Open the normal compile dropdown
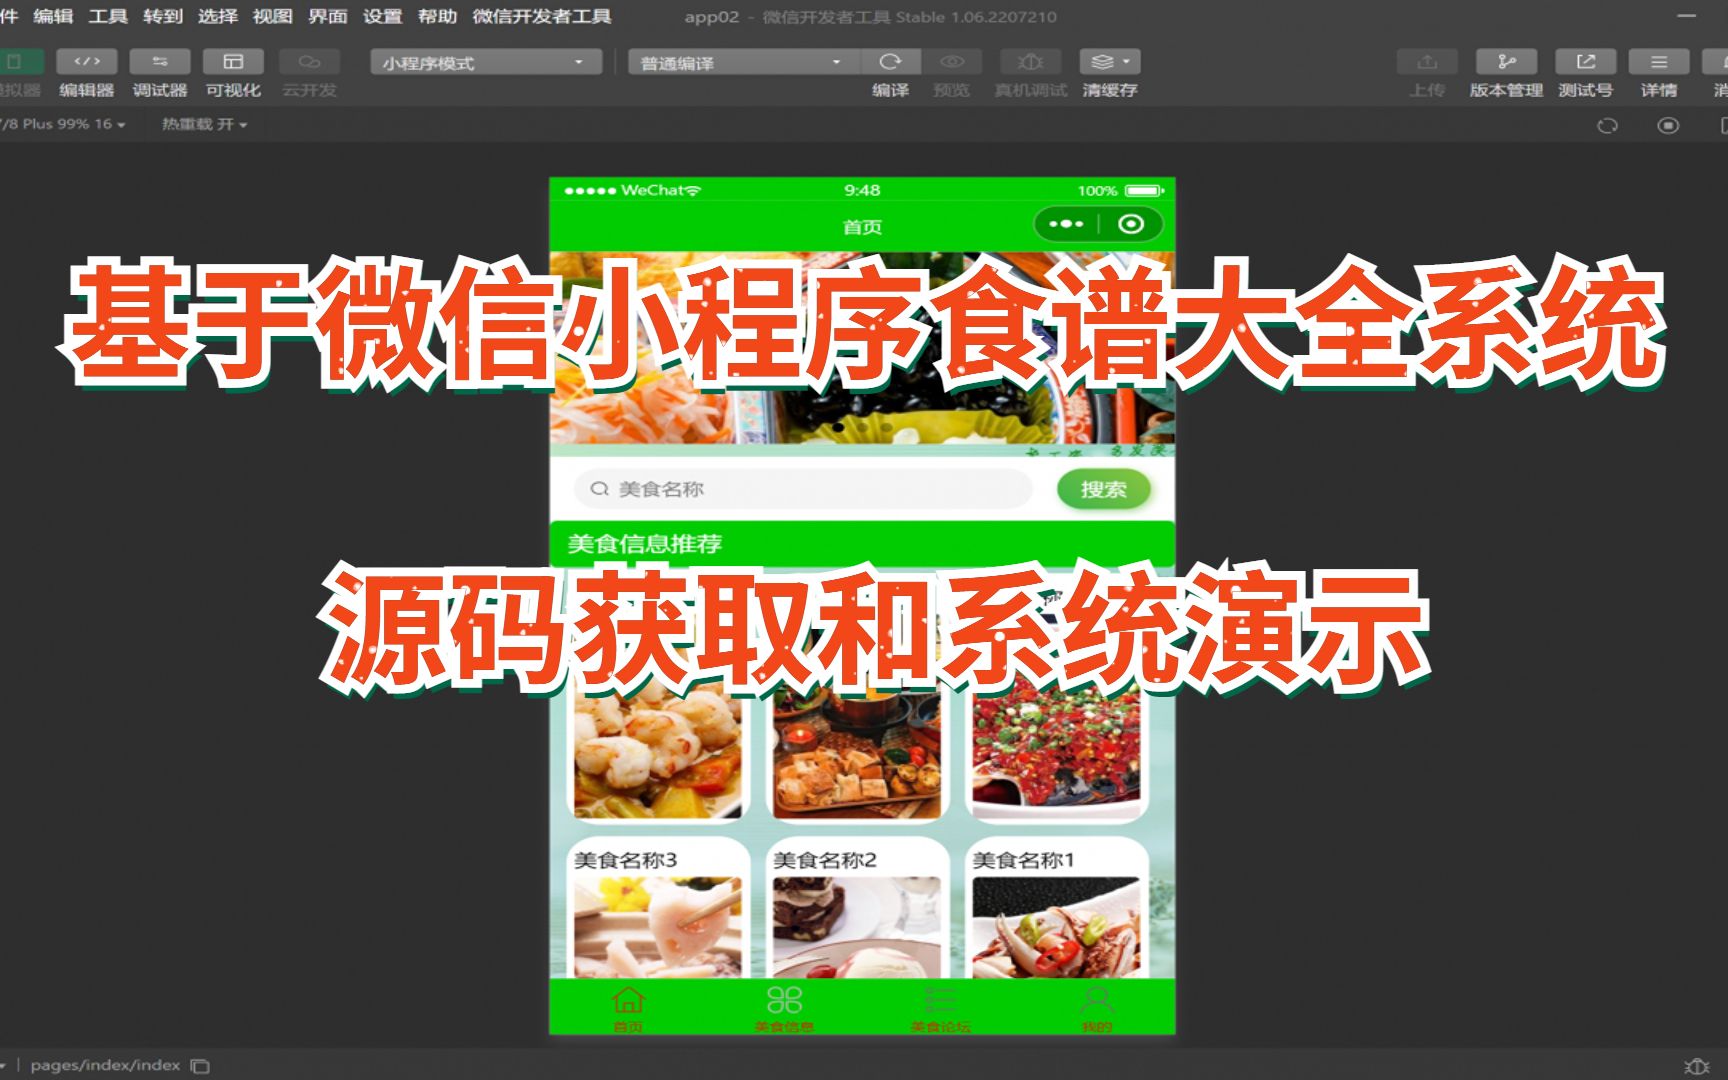This screenshot has height=1080, width=1728. (x=744, y=63)
